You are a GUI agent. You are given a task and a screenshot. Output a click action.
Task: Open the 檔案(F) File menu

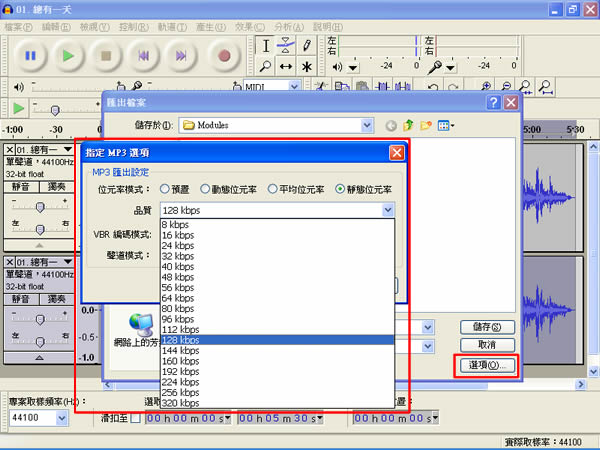pos(18,27)
